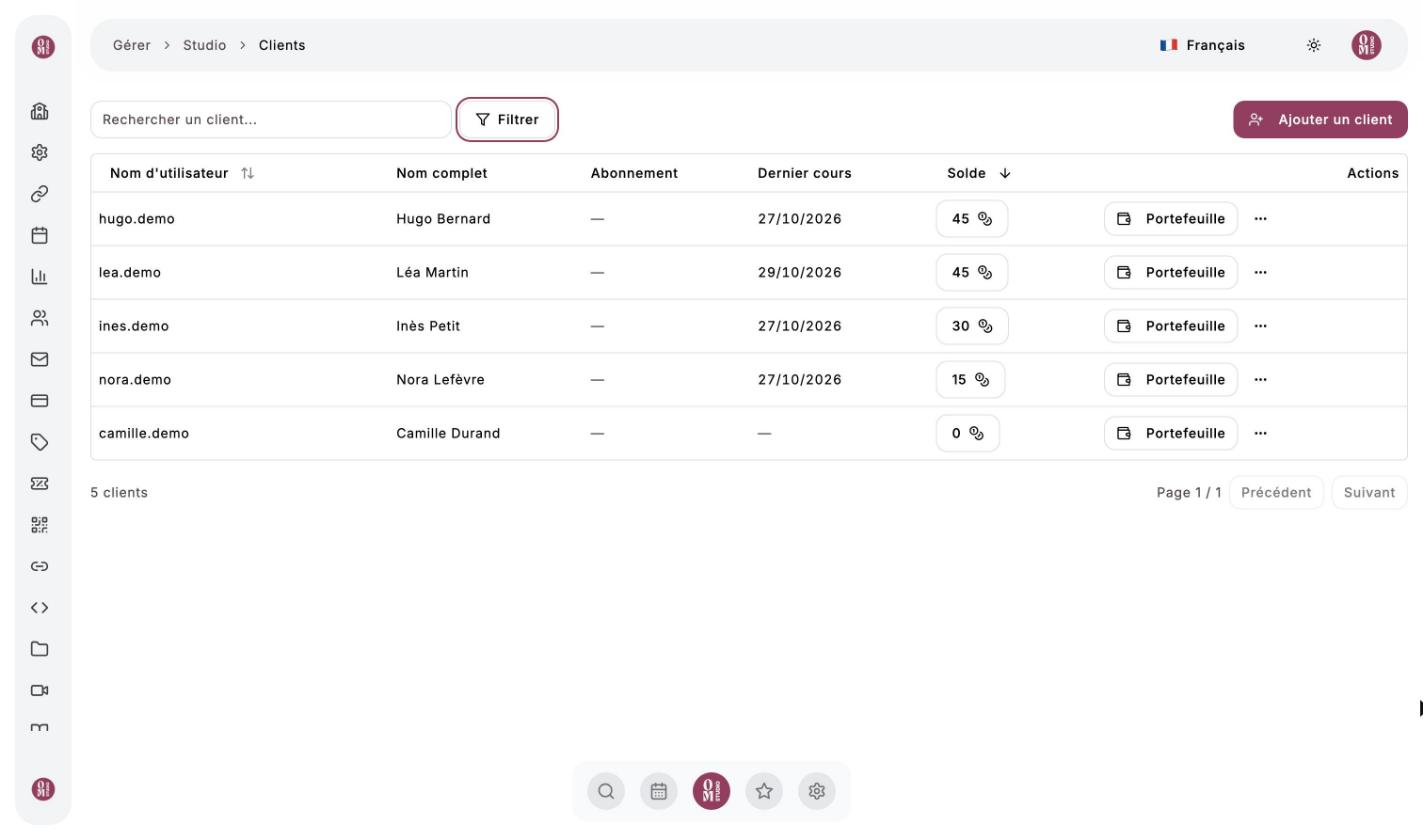
Task: Click the gear icon in bottom dock
Action: click(x=817, y=791)
